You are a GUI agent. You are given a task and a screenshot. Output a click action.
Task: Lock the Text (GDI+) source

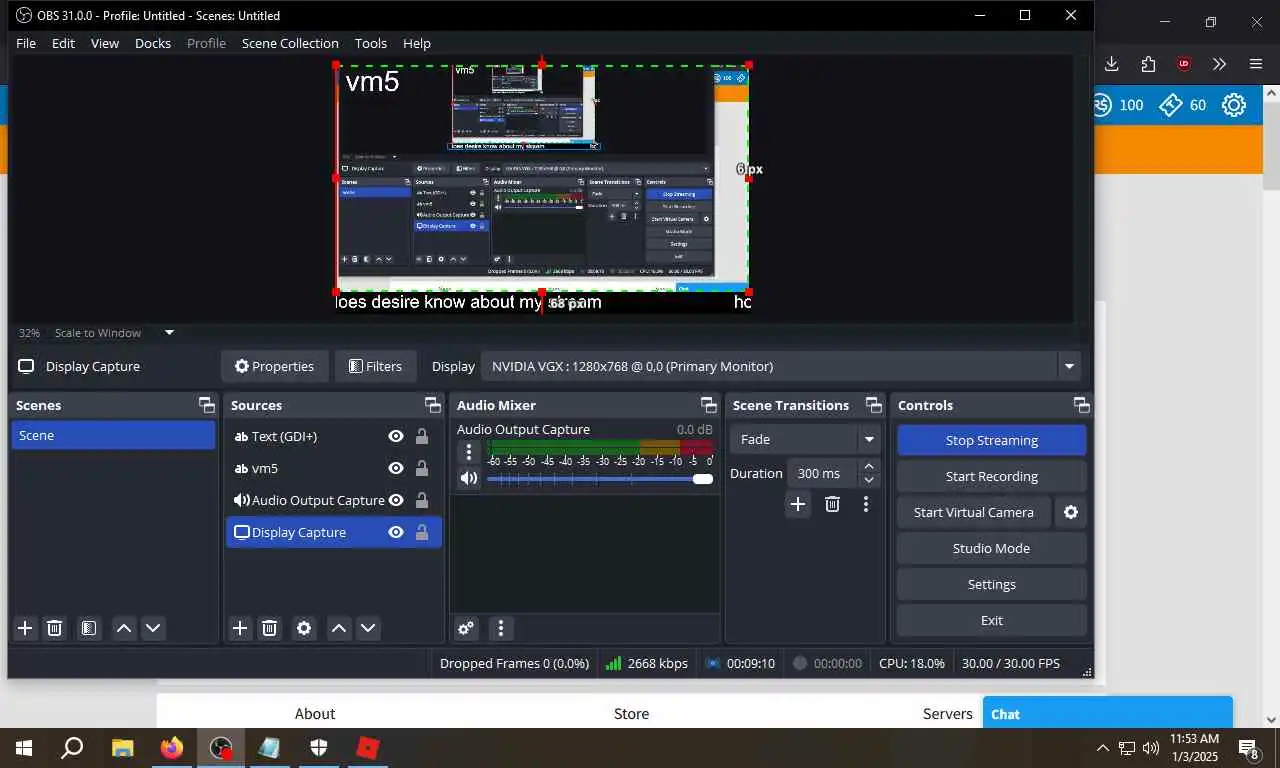(x=422, y=436)
